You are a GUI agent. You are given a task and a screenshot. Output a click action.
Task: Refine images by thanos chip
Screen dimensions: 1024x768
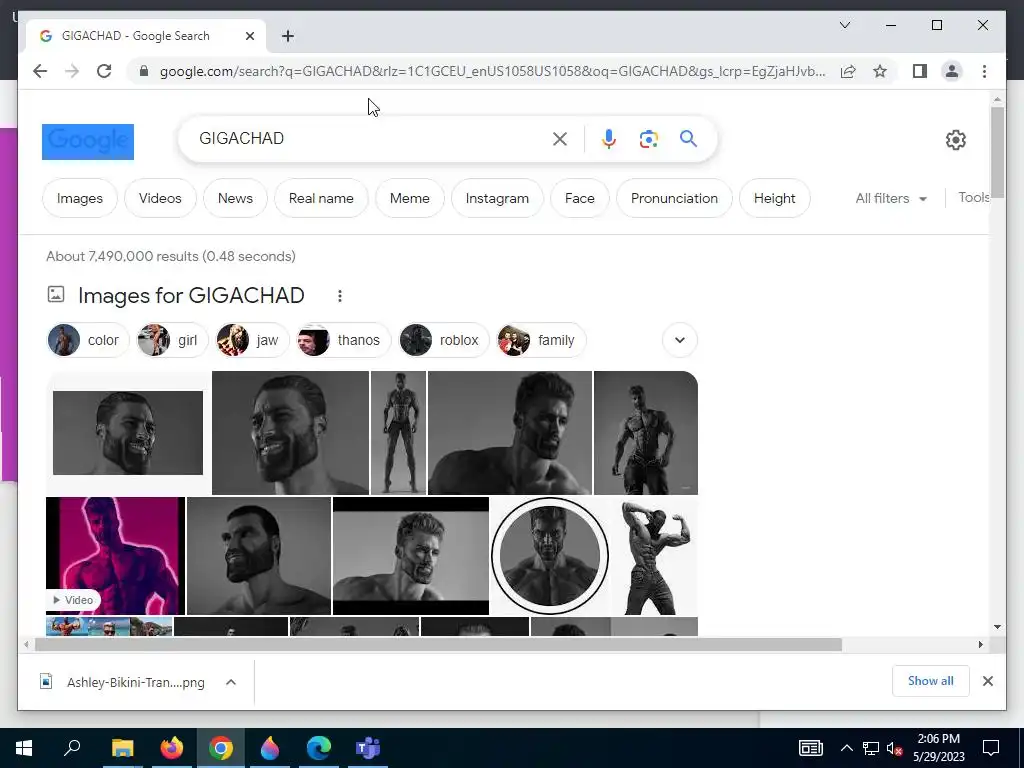(344, 340)
